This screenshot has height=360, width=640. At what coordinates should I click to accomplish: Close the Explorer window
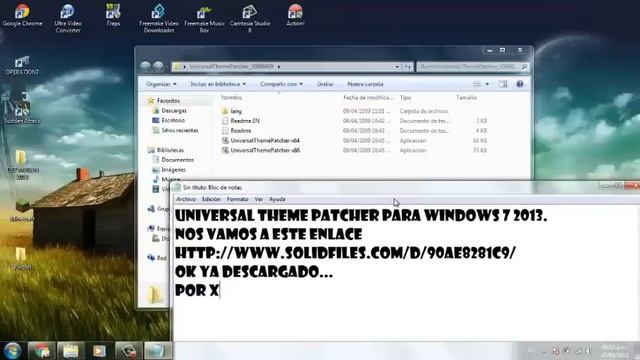[520, 50]
